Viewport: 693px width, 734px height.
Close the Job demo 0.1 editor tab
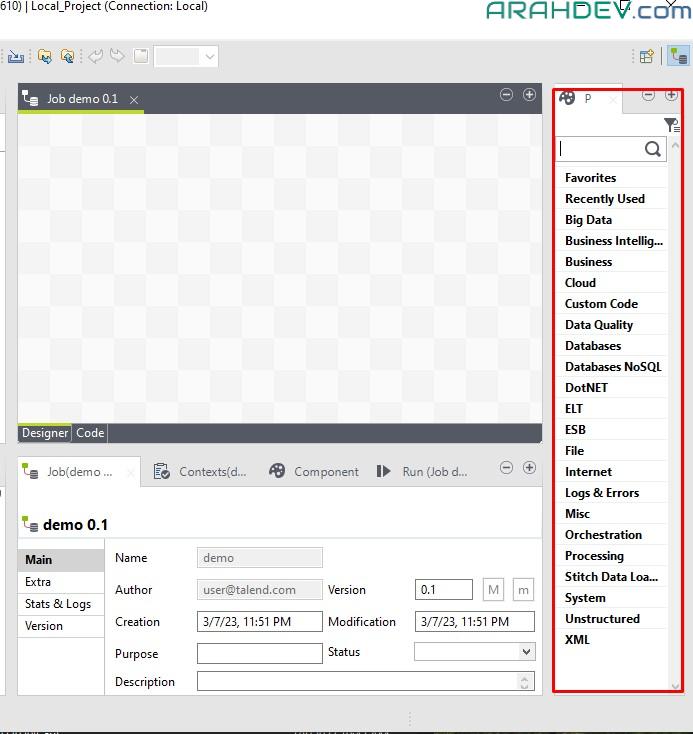[x=134, y=99]
